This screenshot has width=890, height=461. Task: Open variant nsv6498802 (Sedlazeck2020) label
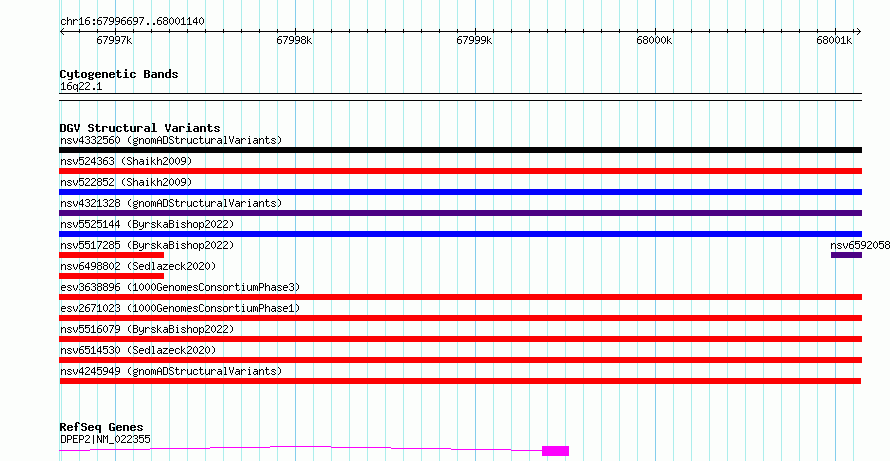138,266
